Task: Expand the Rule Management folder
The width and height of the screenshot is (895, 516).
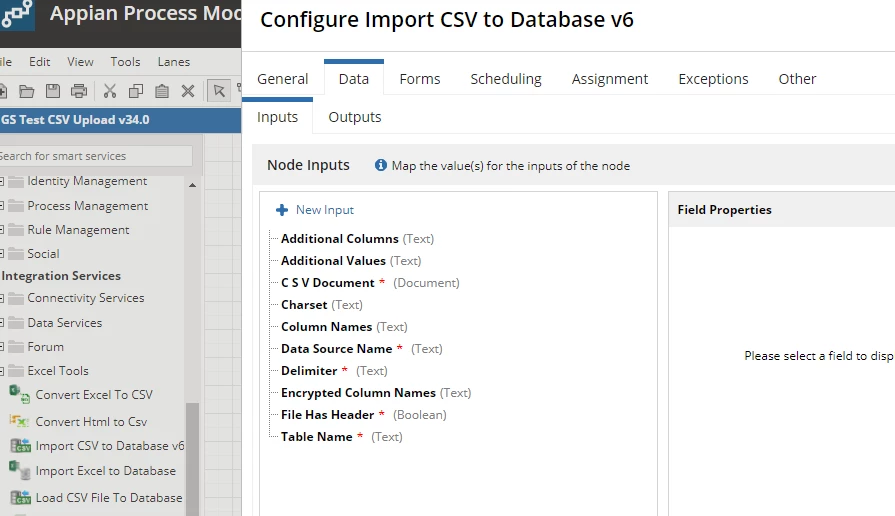Action: coord(2,229)
